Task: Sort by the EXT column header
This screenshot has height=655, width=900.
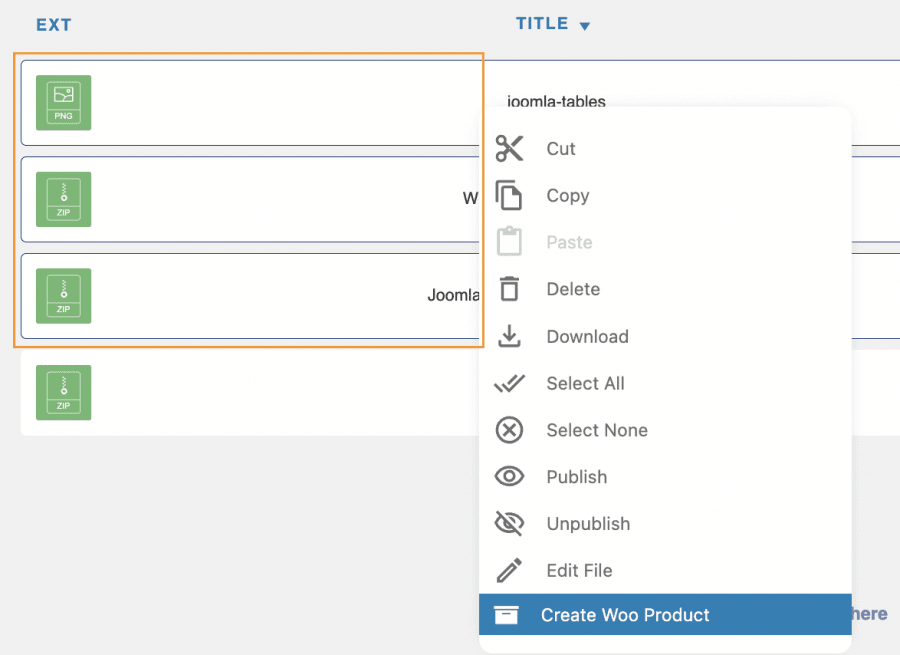Action: pyautogui.click(x=54, y=25)
